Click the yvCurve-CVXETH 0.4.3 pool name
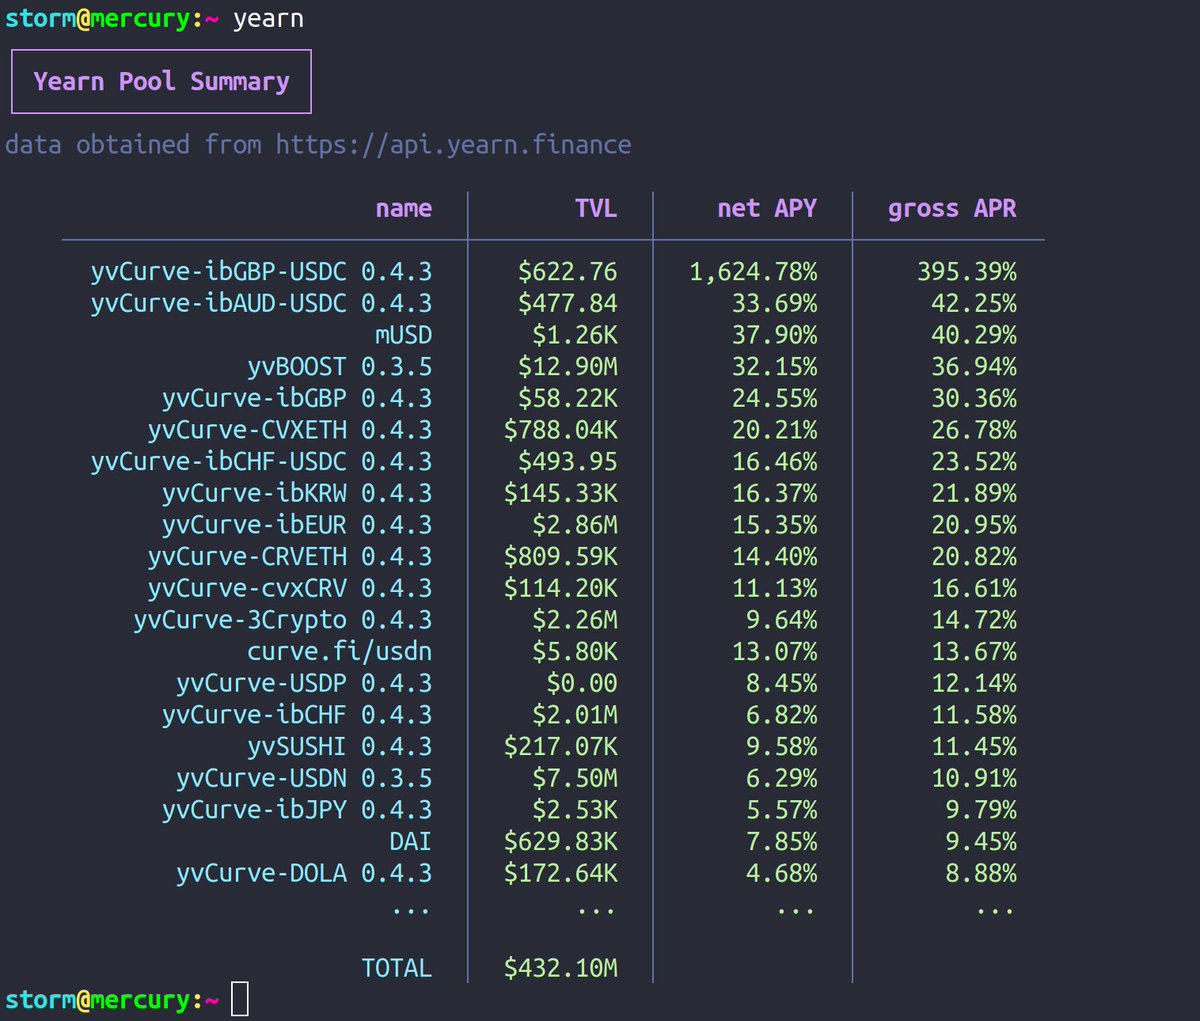 click(x=290, y=430)
